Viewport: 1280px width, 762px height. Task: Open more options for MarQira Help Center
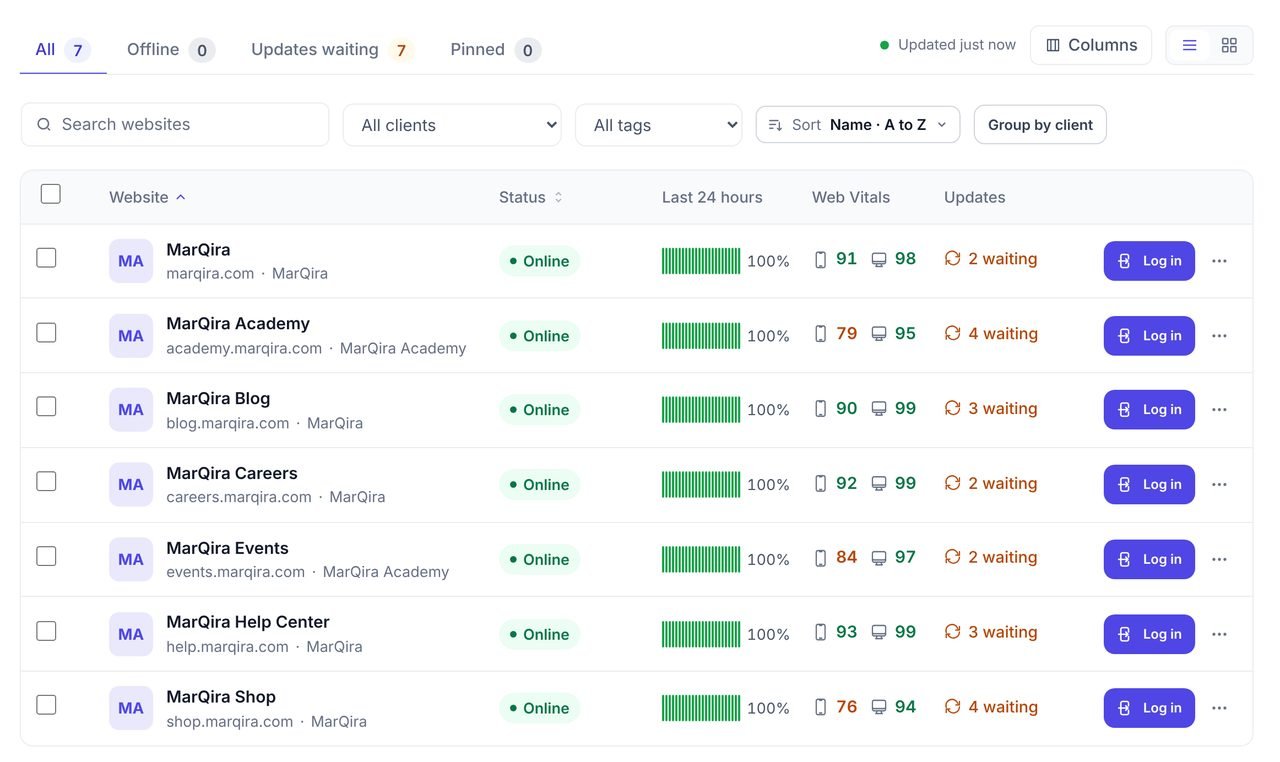1219,634
